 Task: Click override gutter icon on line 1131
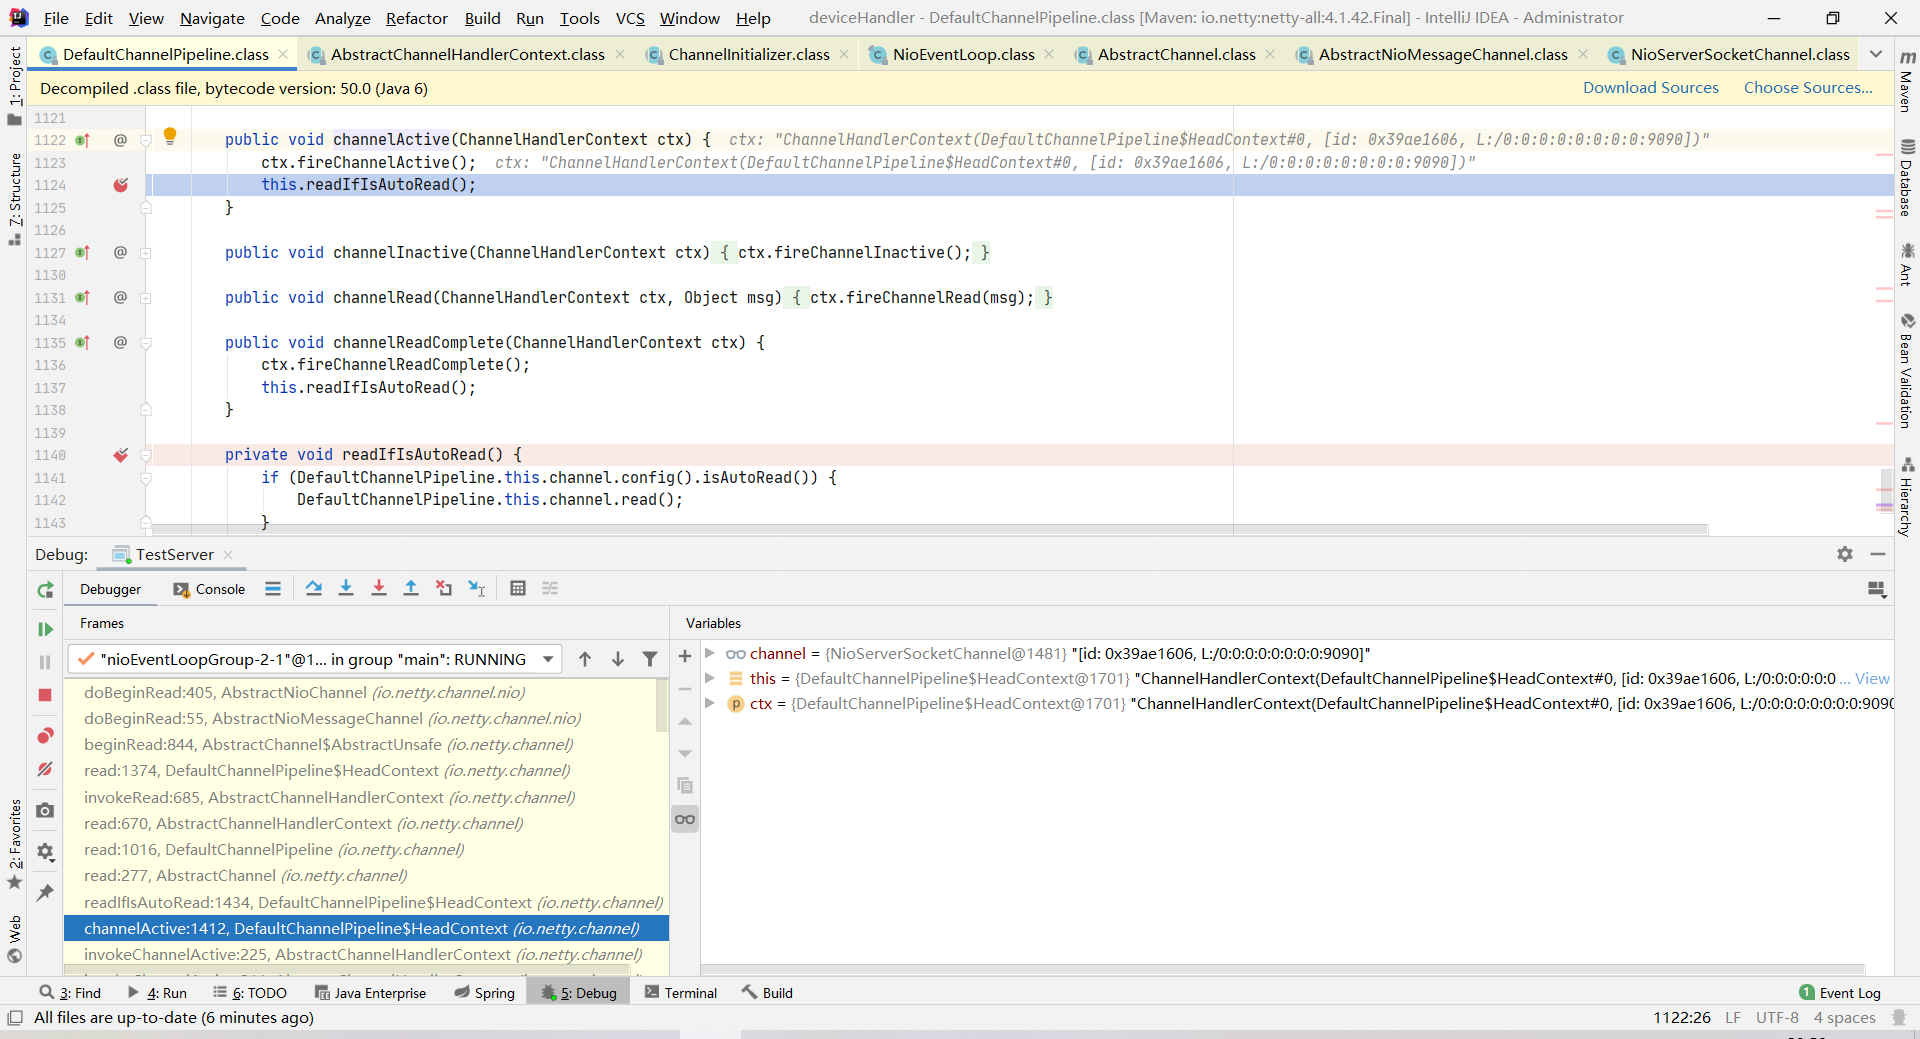(83, 298)
